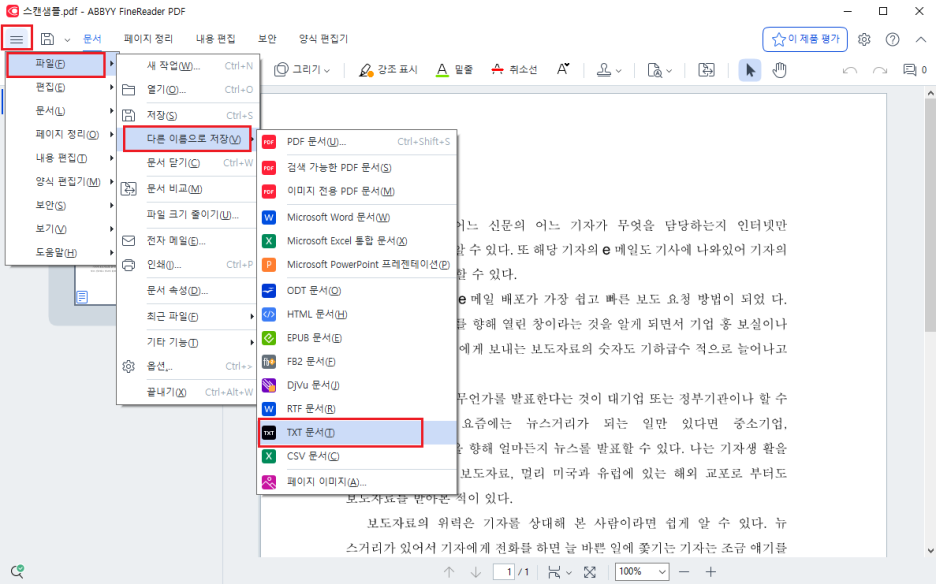Open 옵션 from the file menu
The width and height of the screenshot is (936, 584).
(187, 366)
